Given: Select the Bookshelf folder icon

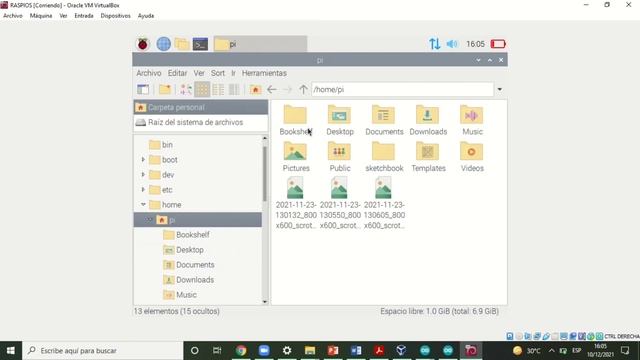Looking at the screenshot, I should 295,115.
